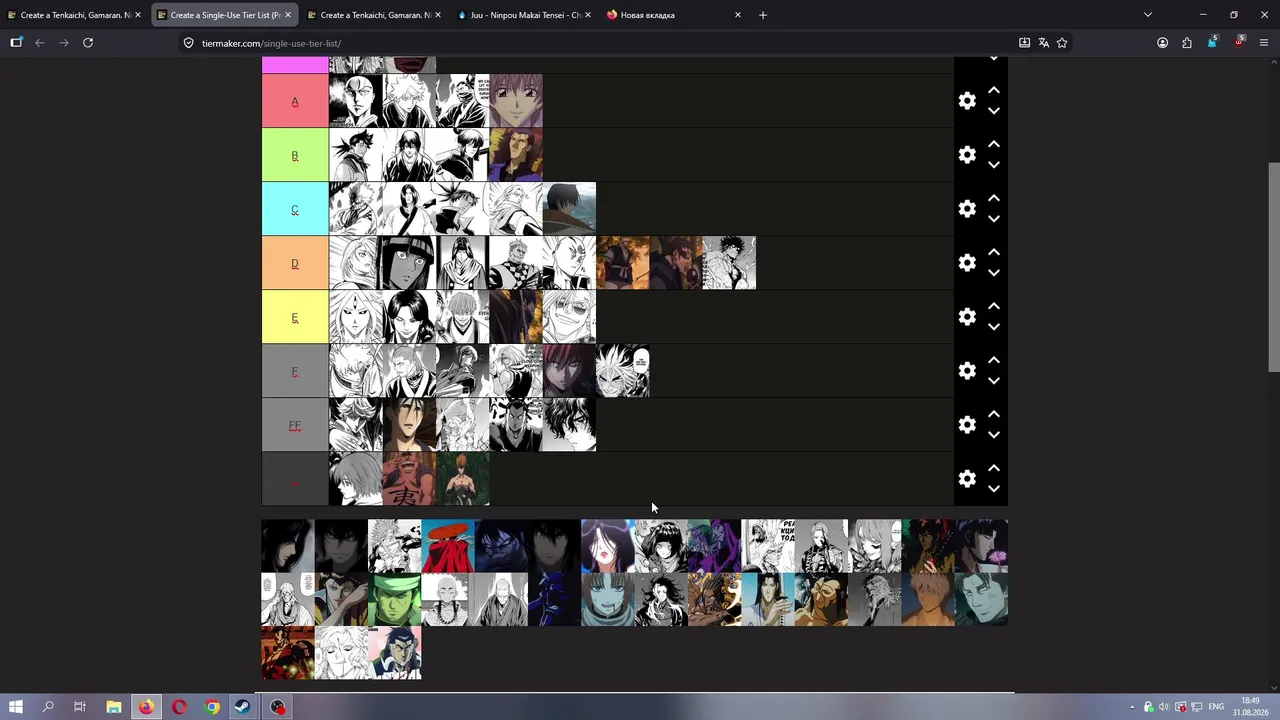Go back to the previous page
The height and width of the screenshot is (720, 1280).
point(40,43)
